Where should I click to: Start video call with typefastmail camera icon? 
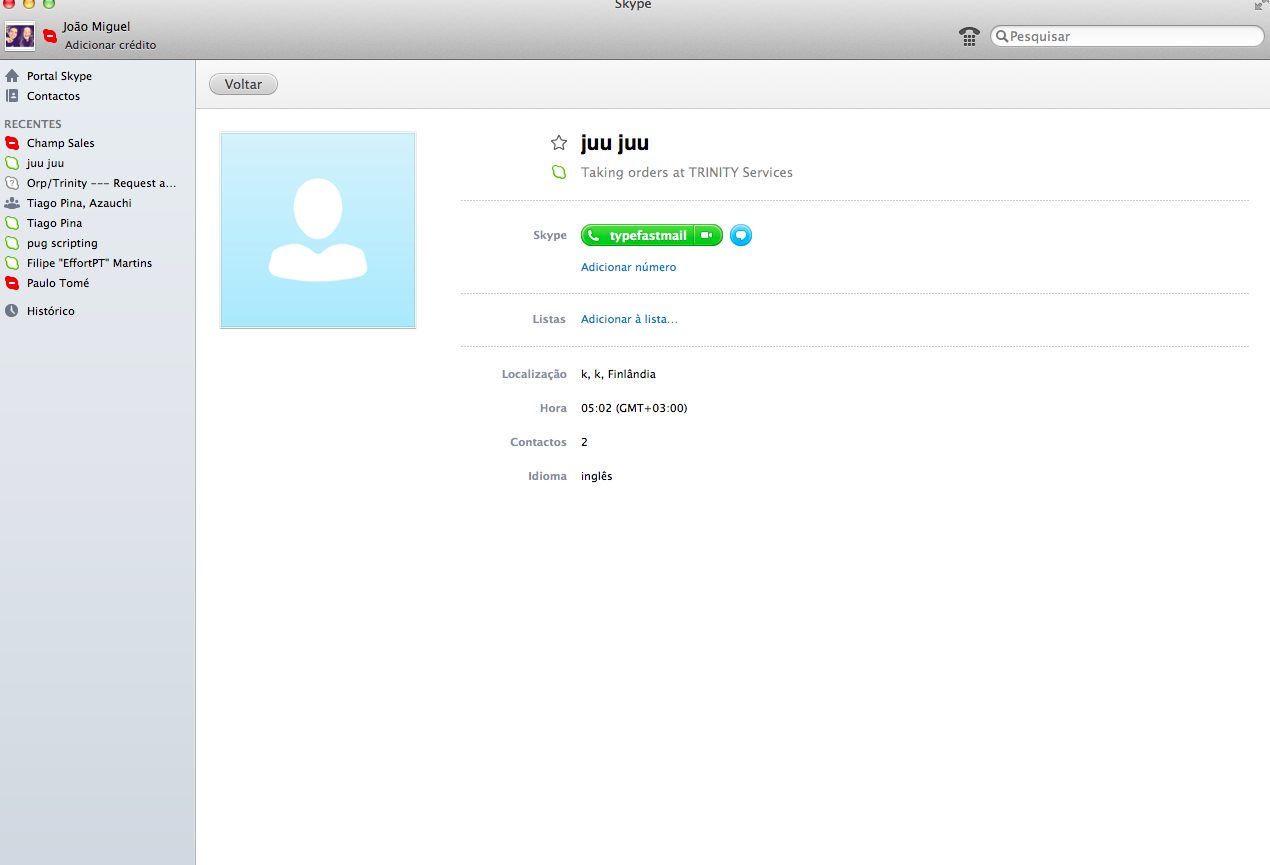coord(708,236)
